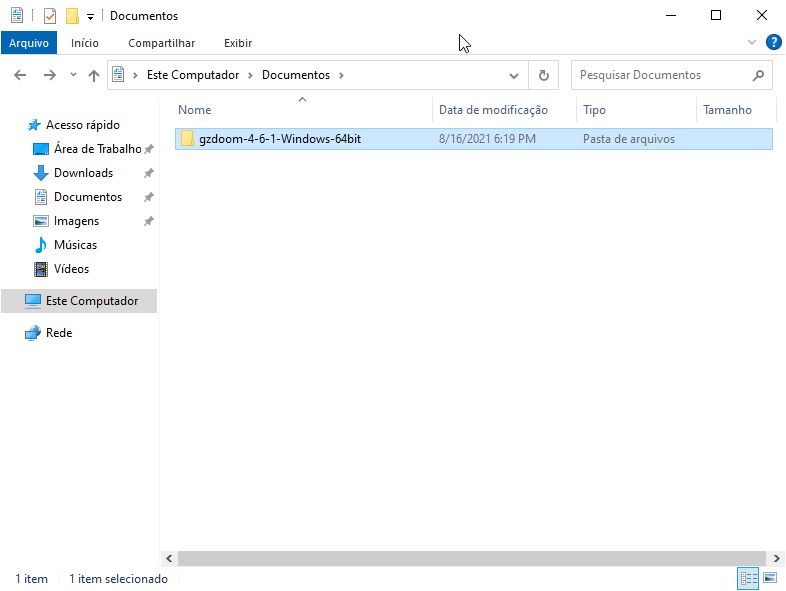Sort by Tamanho column header

(727, 110)
